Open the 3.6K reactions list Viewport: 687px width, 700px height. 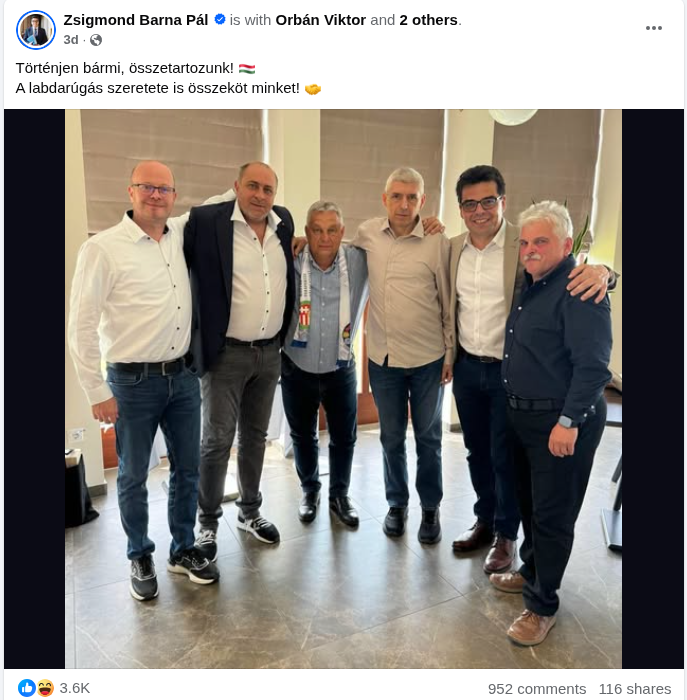(75, 688)
